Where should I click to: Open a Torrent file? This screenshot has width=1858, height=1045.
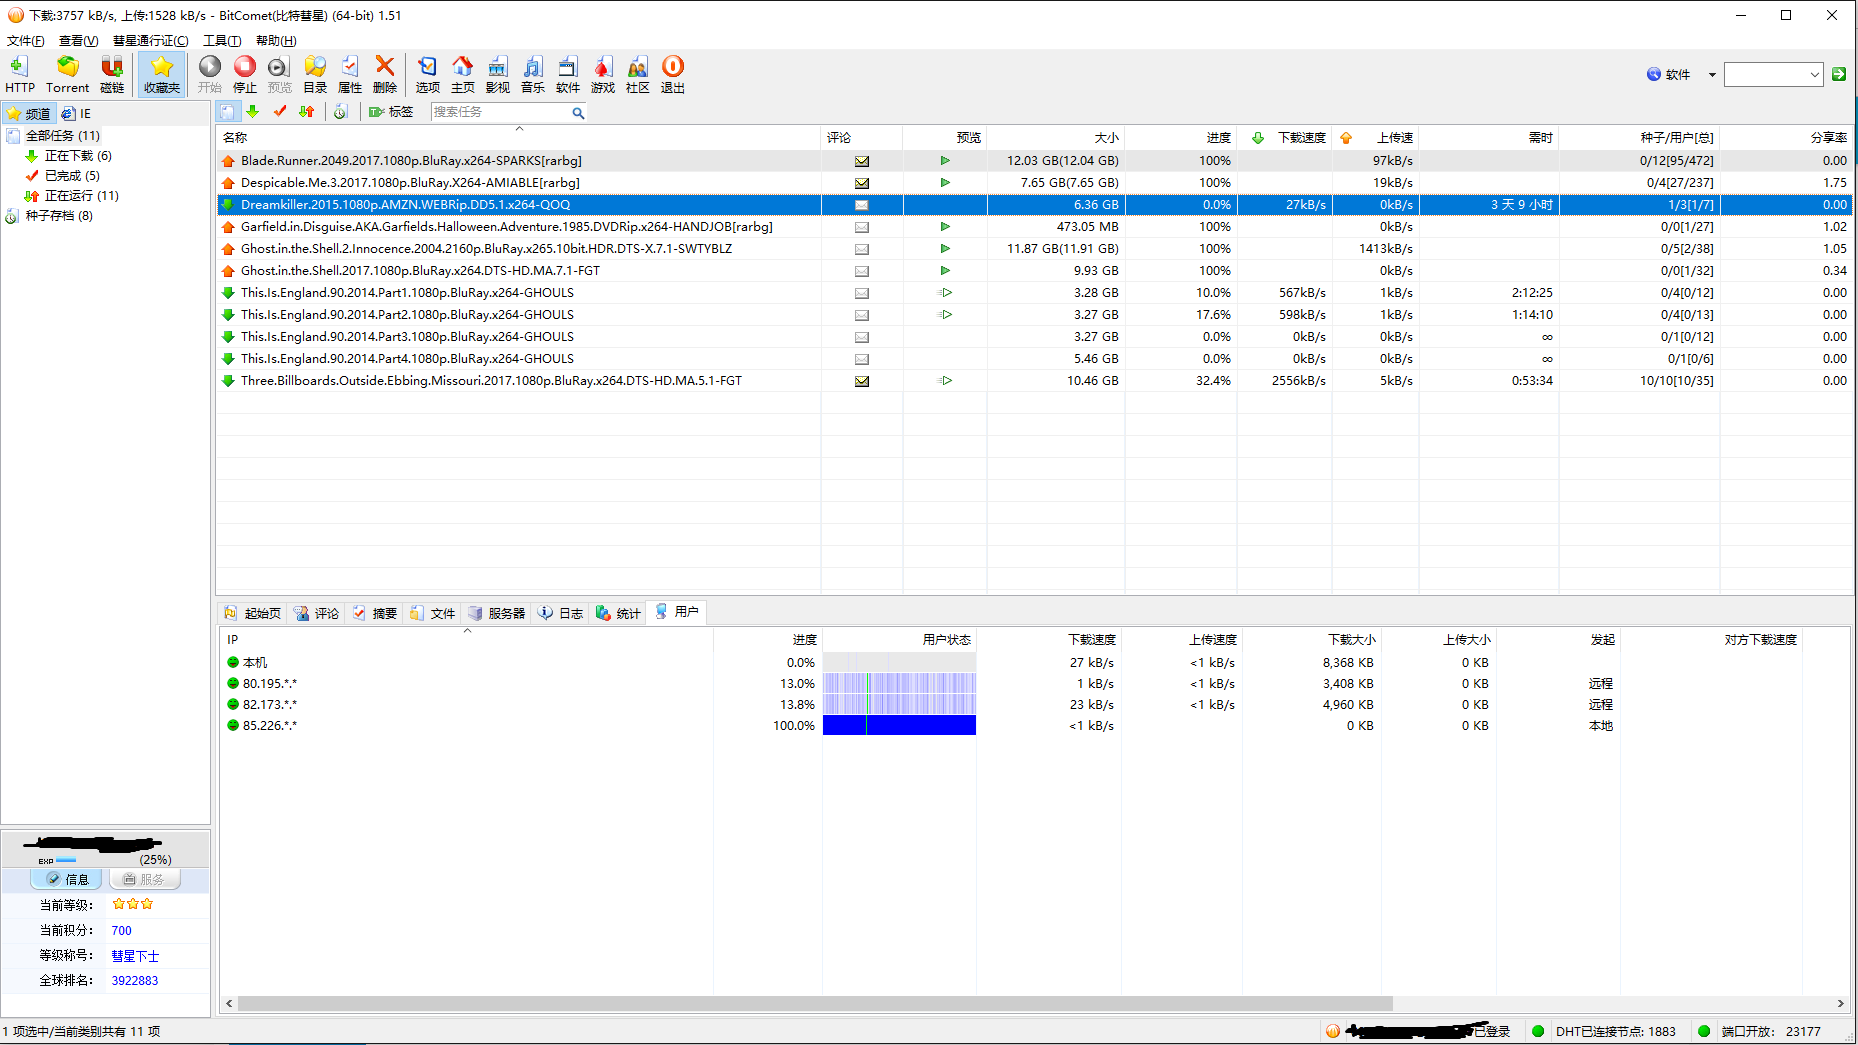click(67, 74)
